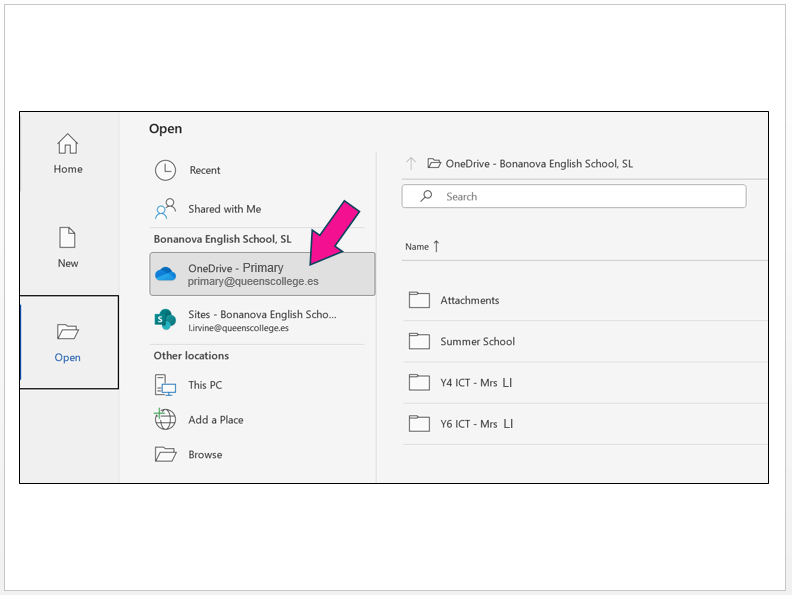792x595 pixels.
Task: Click the OneDrive breadcrumb path text
Action: (539, 164)
